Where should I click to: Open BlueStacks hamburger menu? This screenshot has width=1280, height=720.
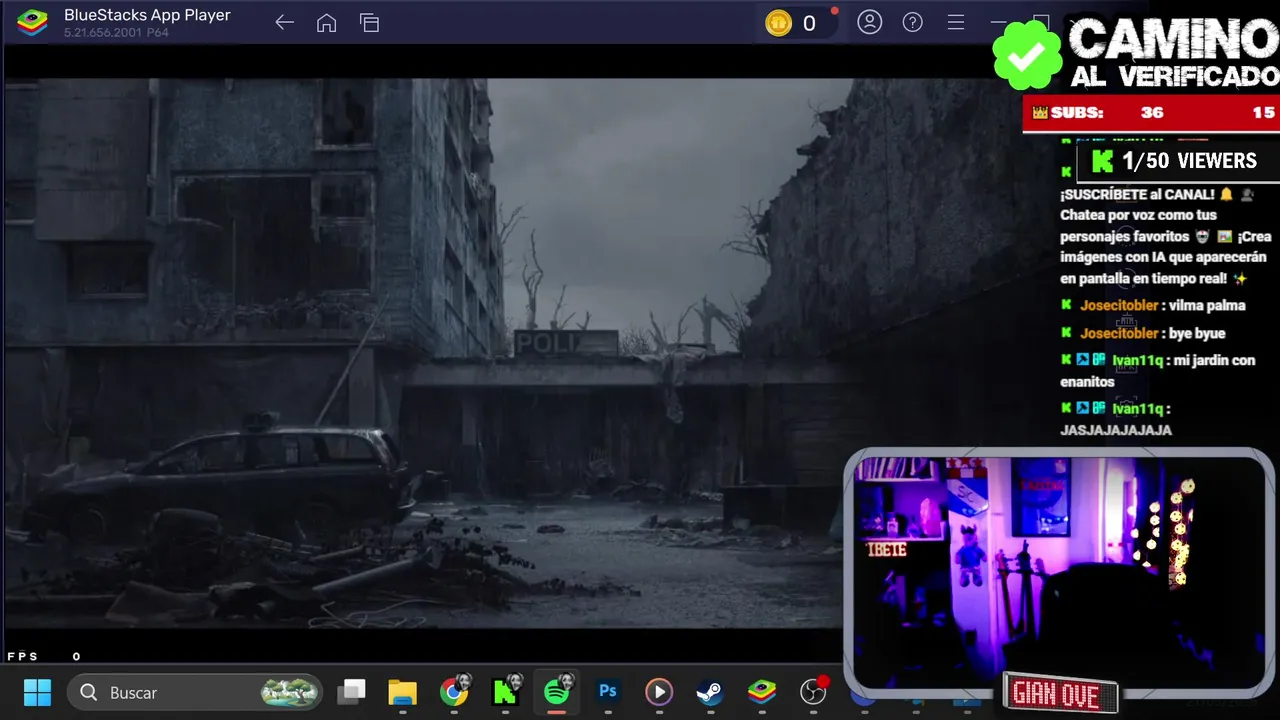point(956,22)
